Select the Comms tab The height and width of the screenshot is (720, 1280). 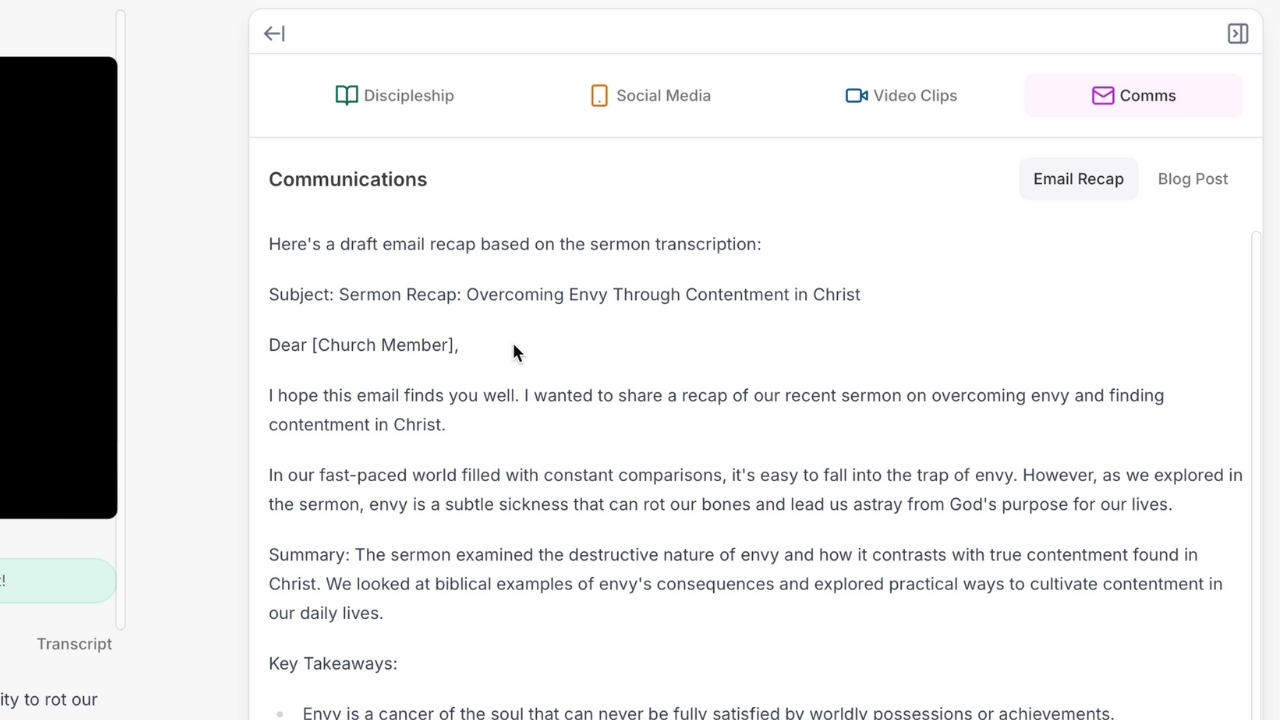click(x=1133, y=95)
